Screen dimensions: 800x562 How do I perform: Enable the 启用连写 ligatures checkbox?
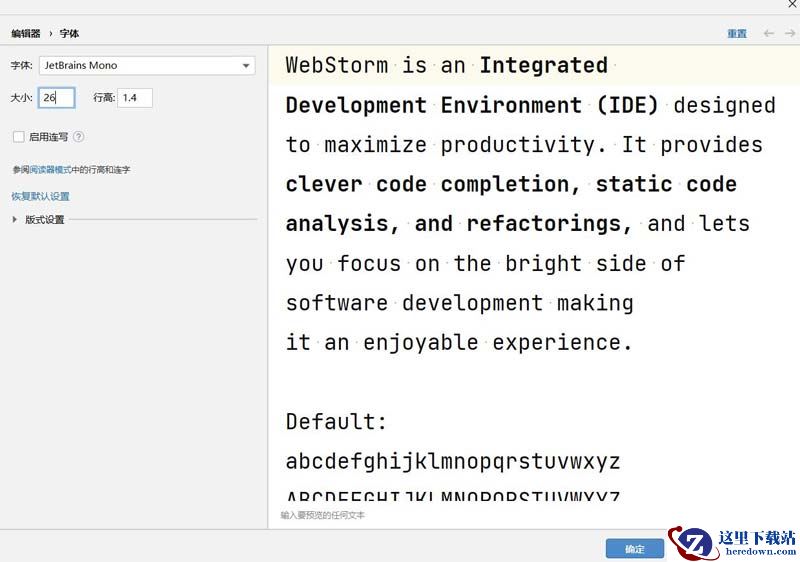click(18, 137)
